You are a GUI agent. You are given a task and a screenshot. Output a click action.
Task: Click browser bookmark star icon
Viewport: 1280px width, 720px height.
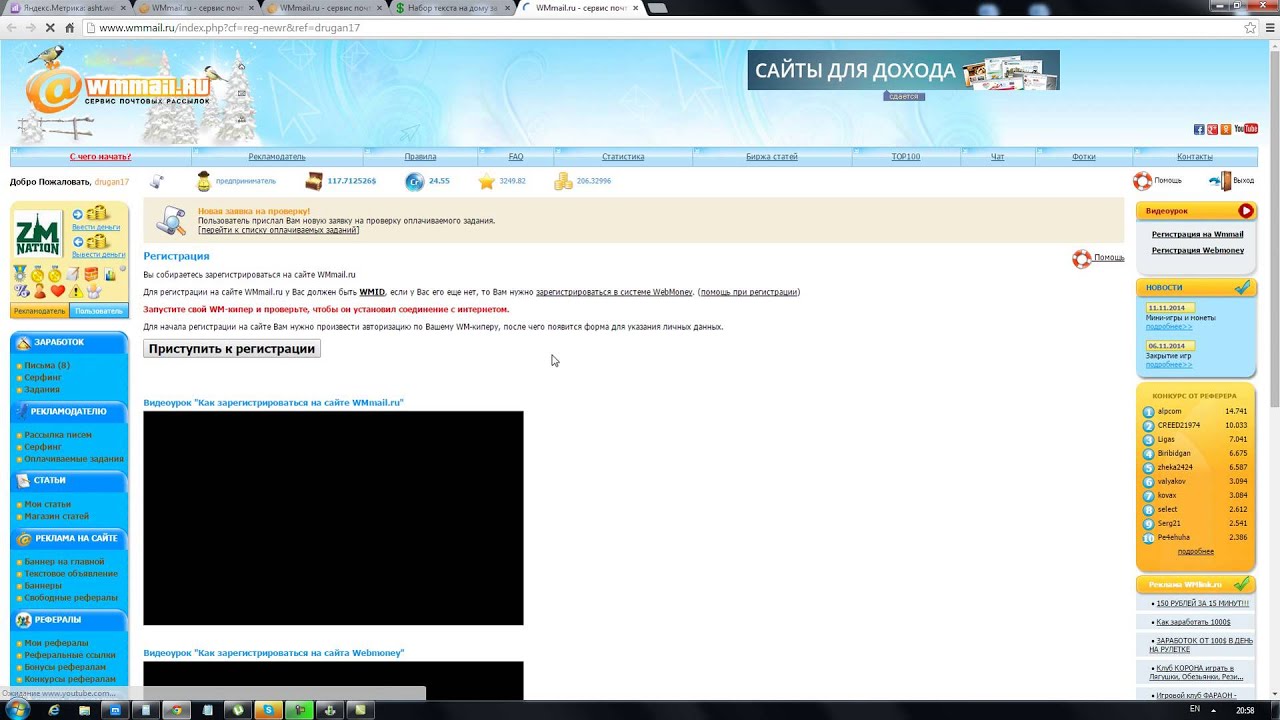(1250, 28)
